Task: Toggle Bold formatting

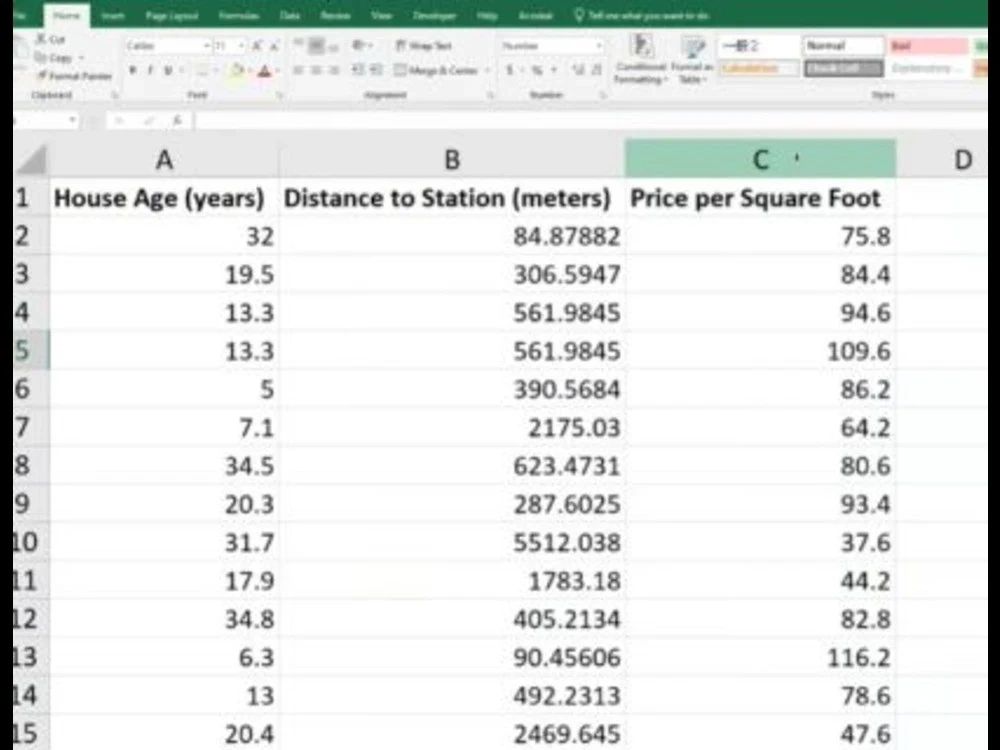Action: coord(133,71)
